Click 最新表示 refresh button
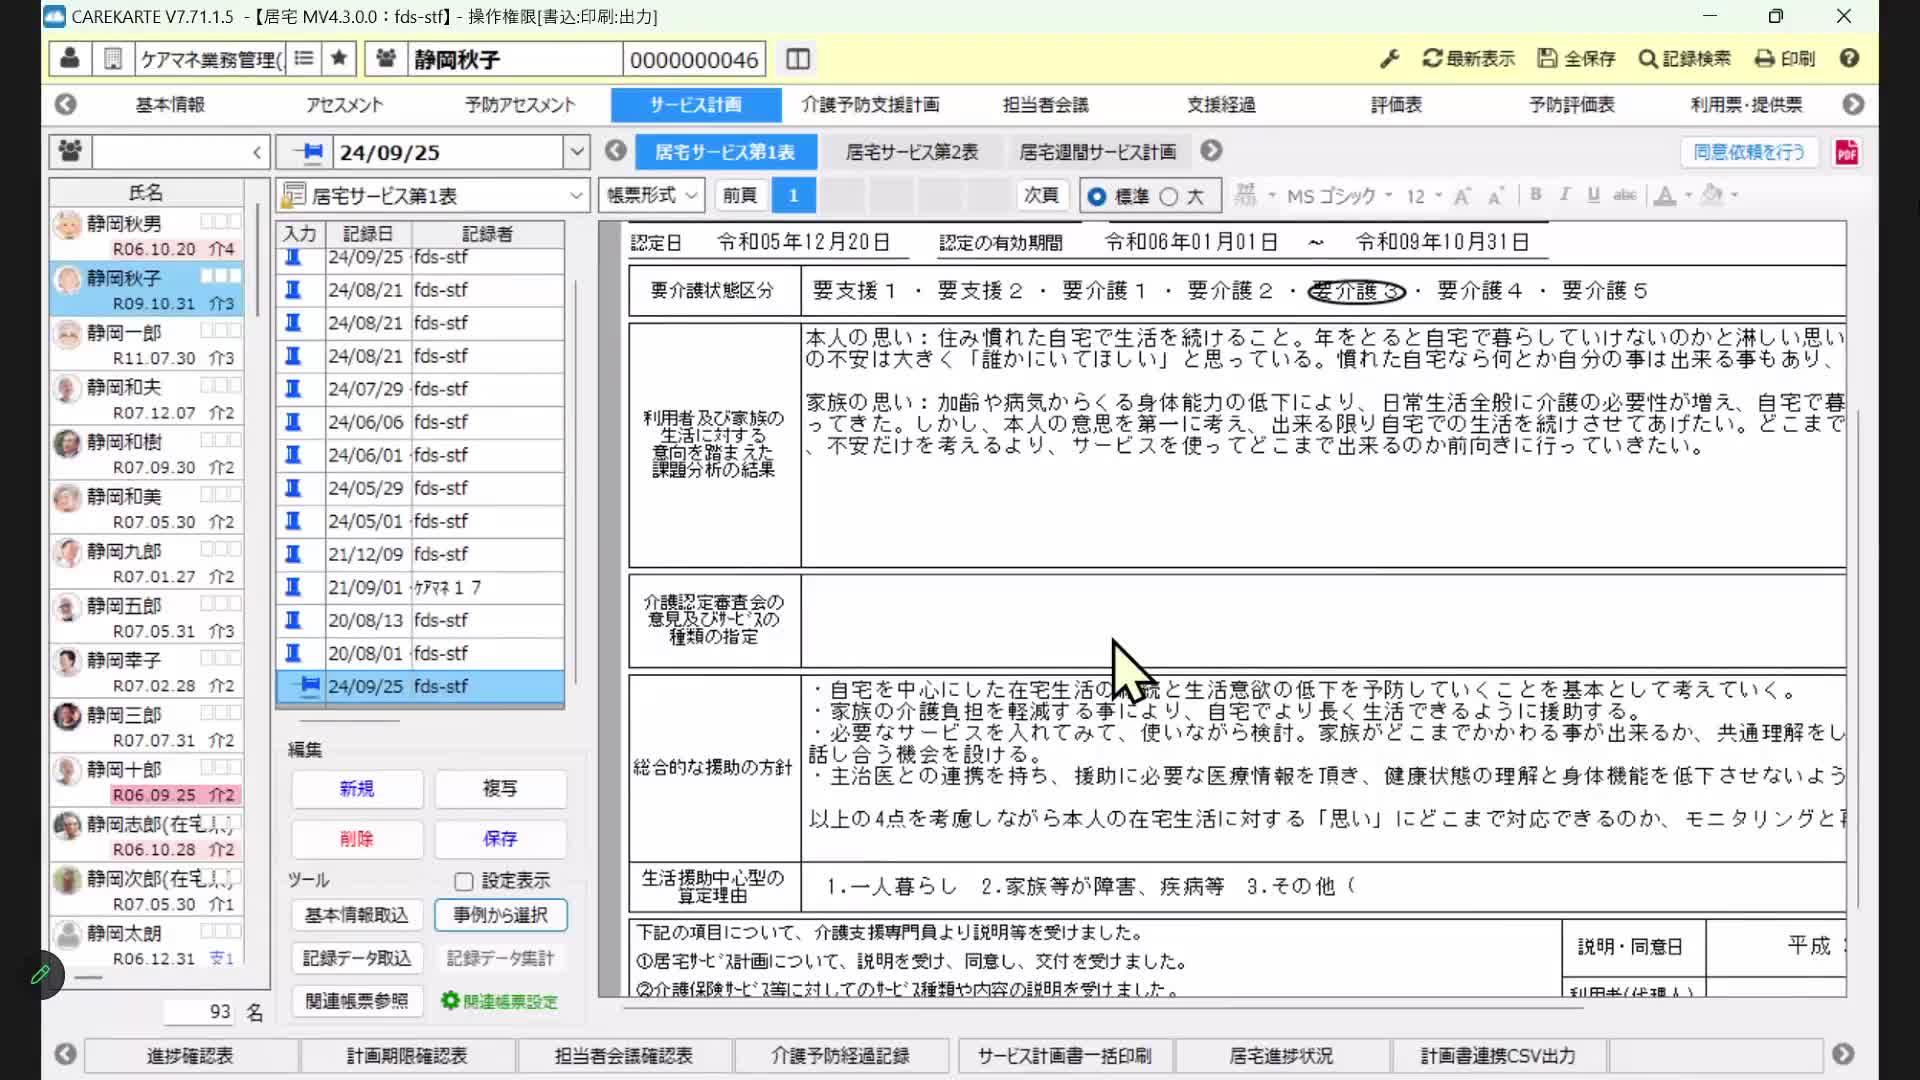The height and width of the screenshot is (1080, 1920). [1469, 59]
